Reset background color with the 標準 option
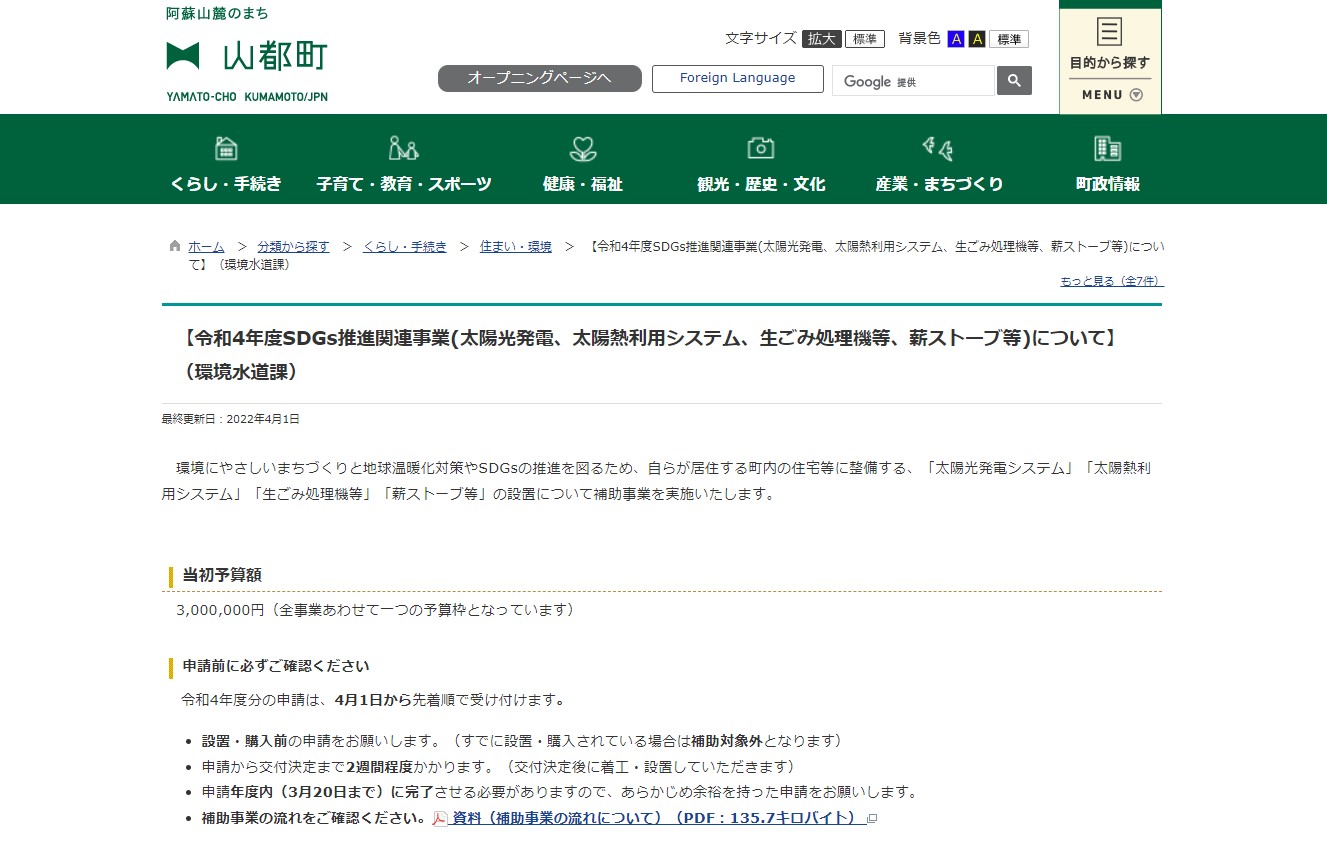The image size is (1327, 863). [x=1009, y=39]
